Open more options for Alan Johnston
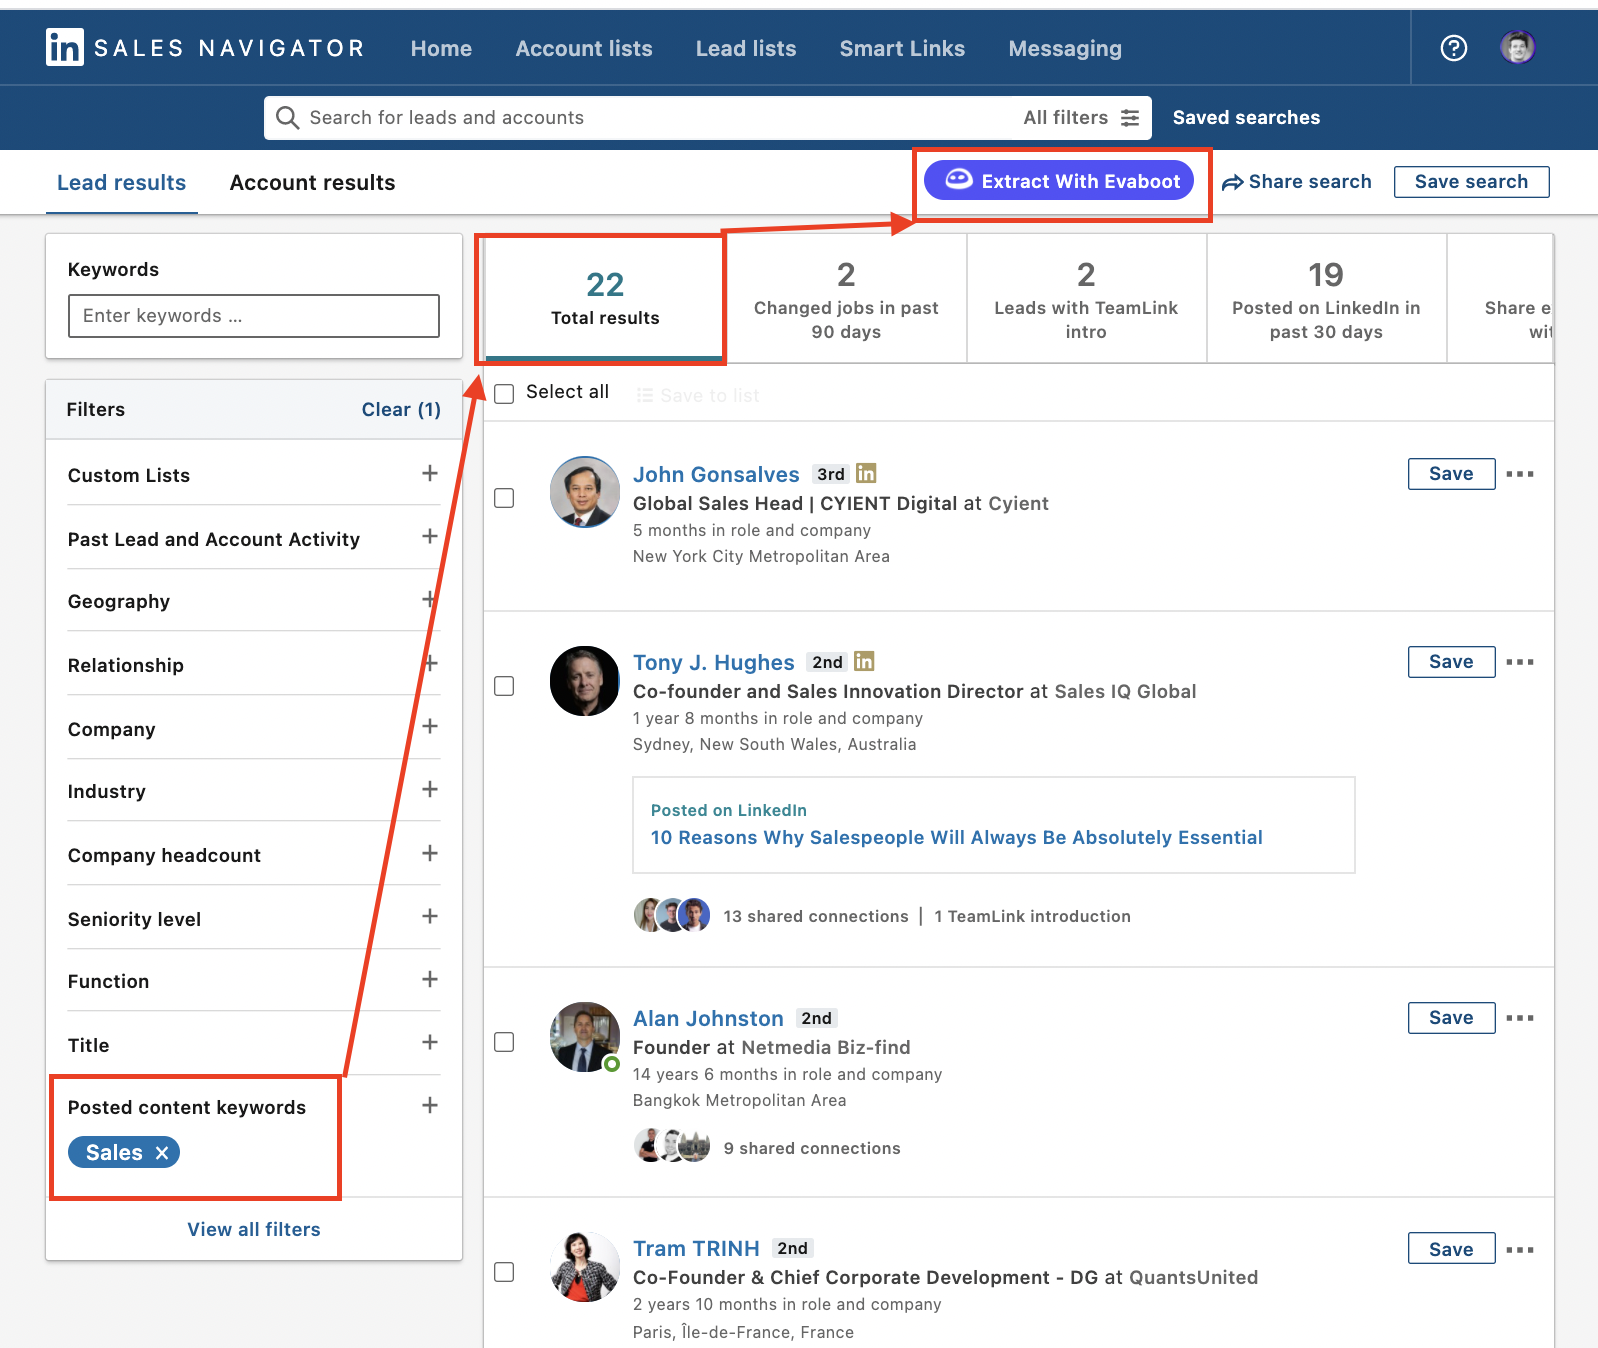Image resolution: width=1598 pixels, height=1348 pixels. [1520, 1018]
